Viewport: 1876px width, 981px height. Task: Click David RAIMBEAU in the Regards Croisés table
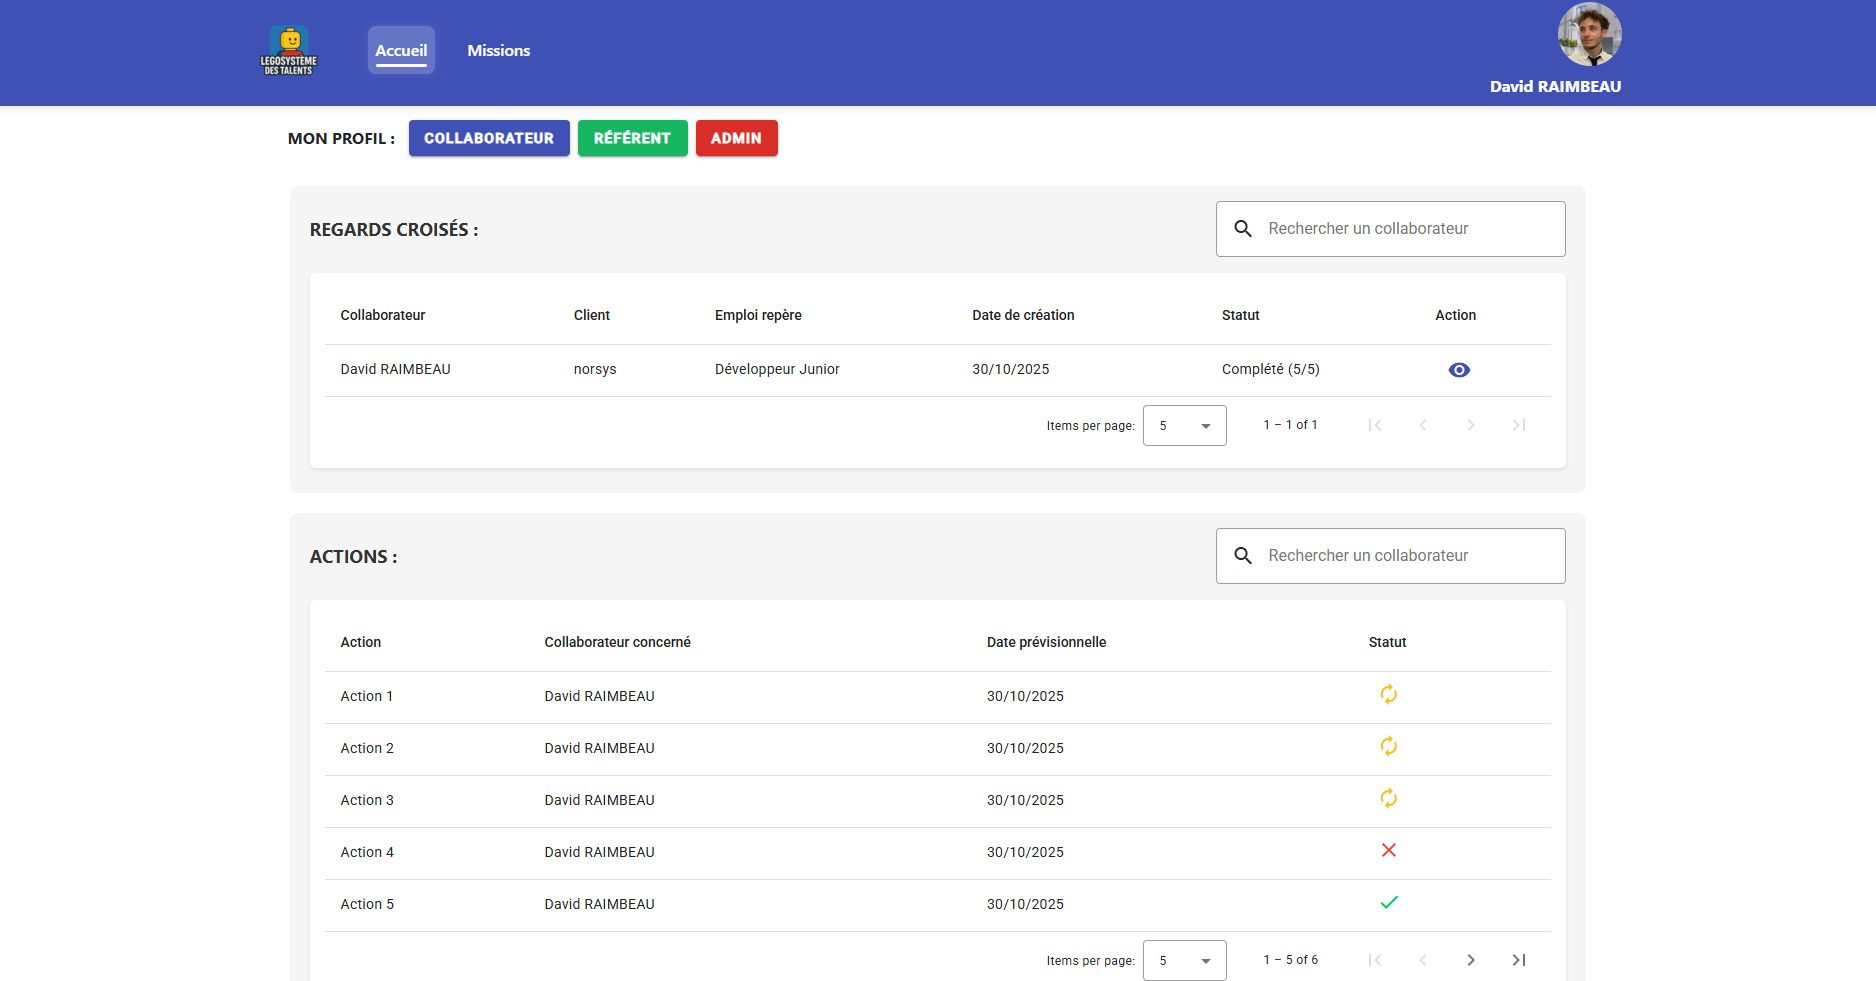[395, 369]
